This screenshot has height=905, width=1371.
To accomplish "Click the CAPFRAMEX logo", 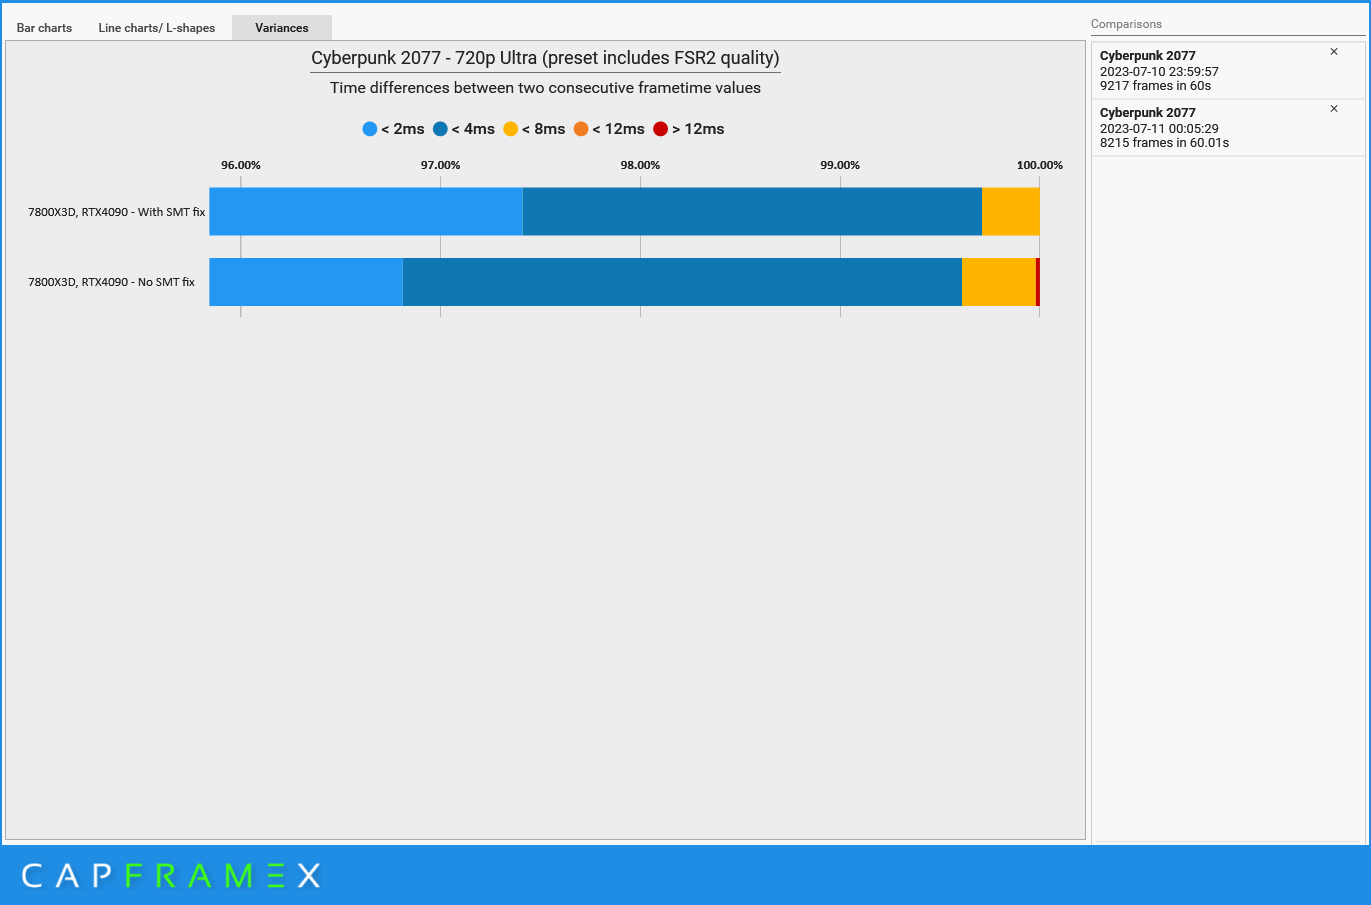I will [171, 876].
